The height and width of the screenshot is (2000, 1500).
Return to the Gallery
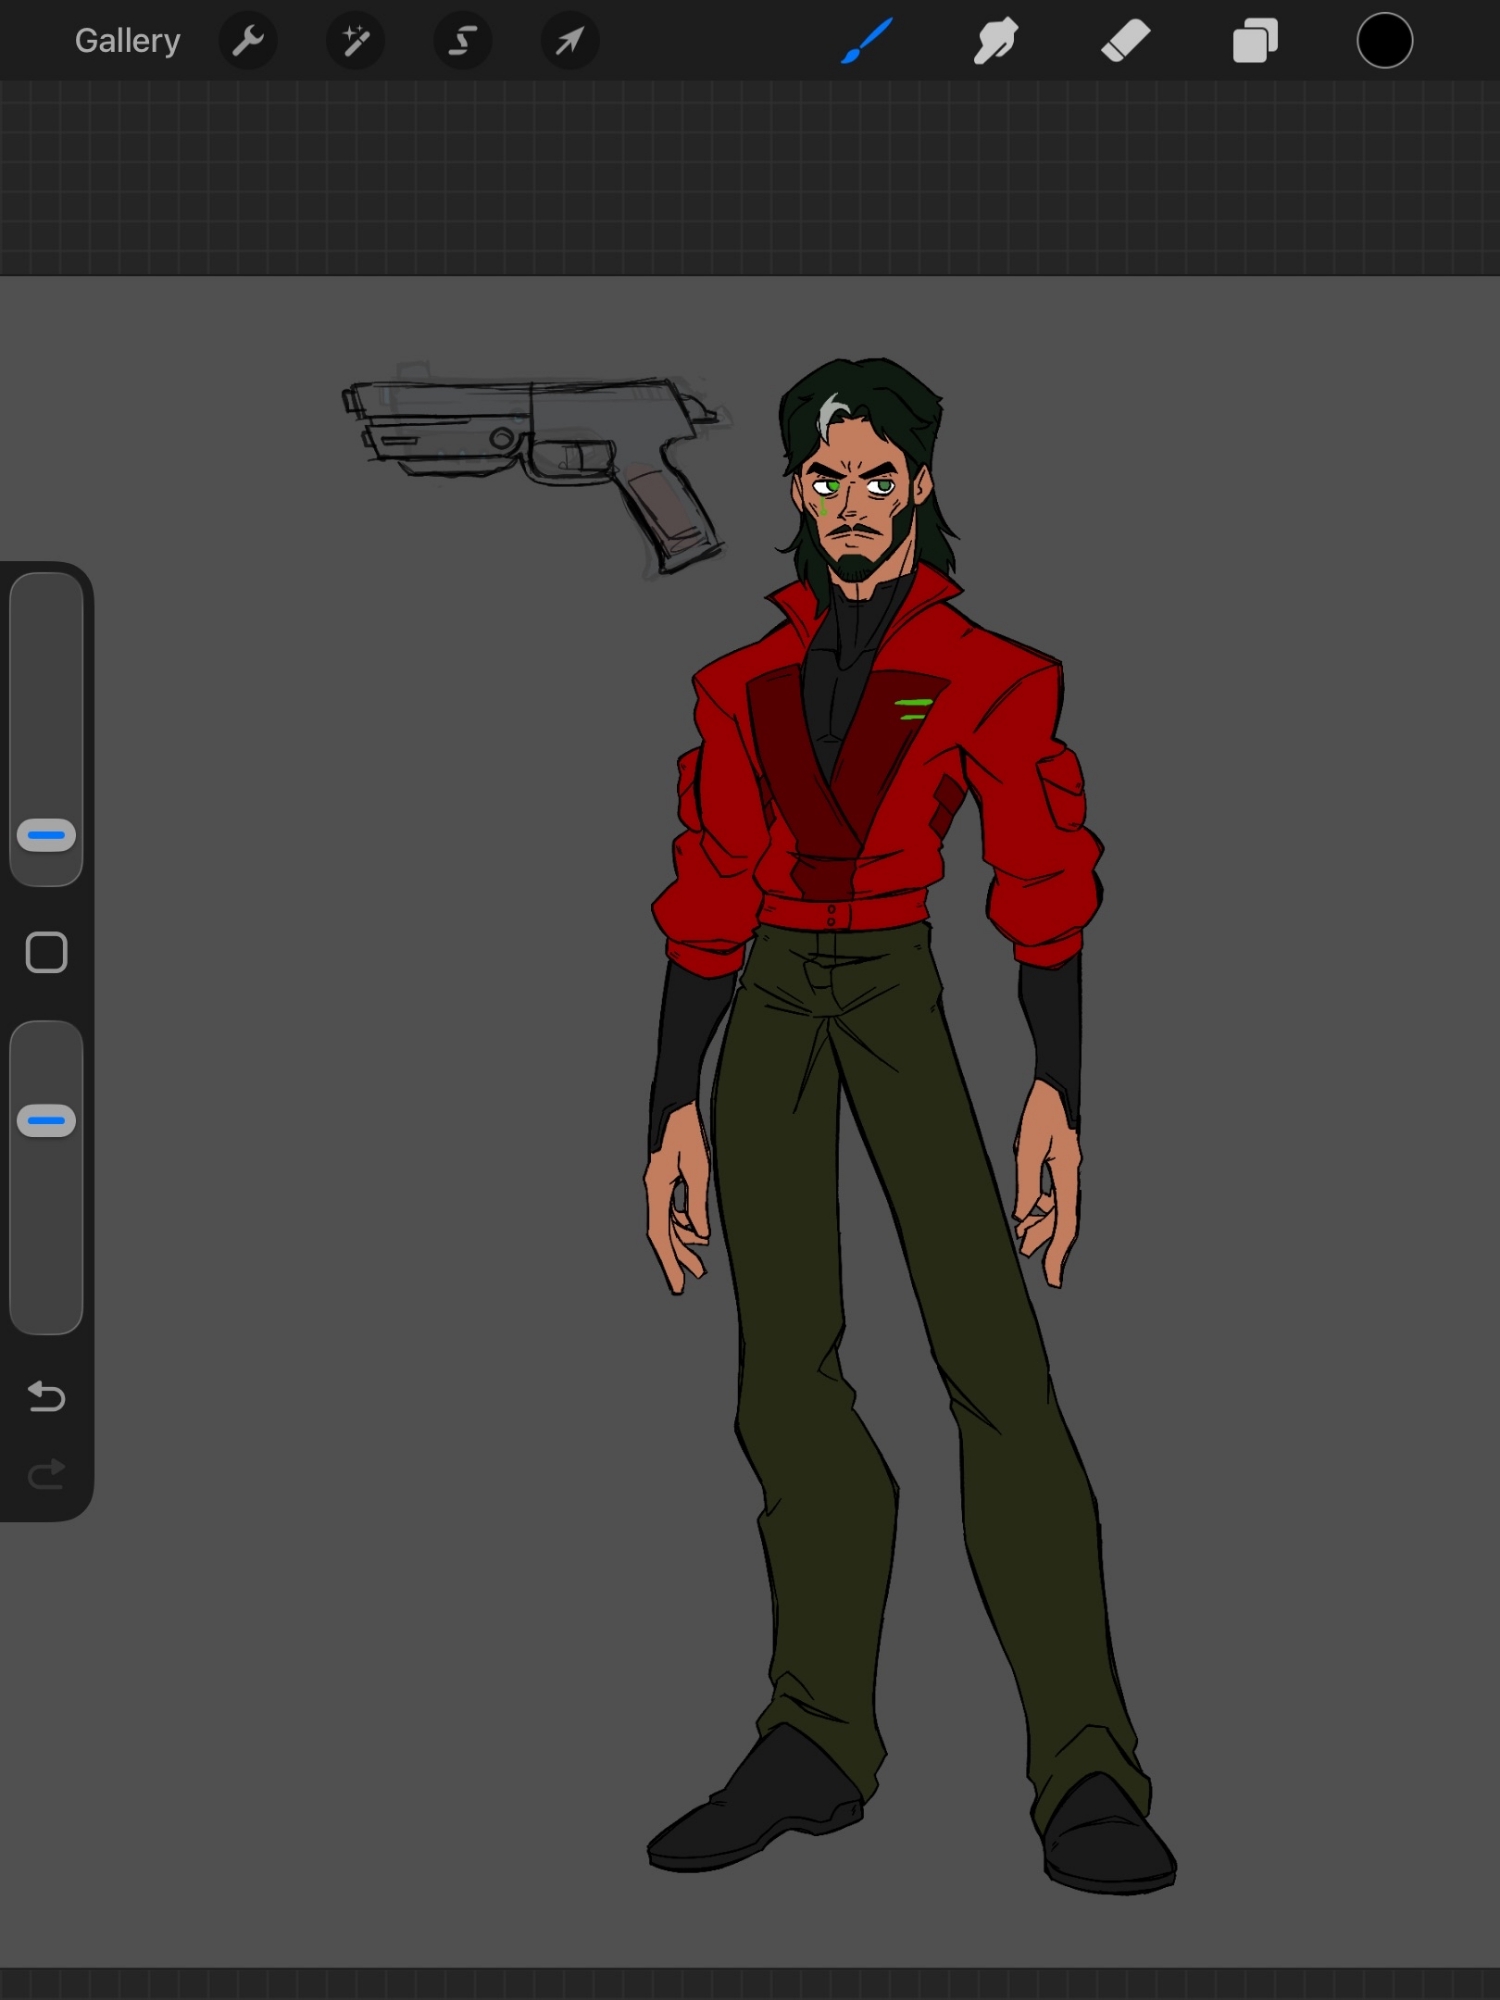click(127, 41)
